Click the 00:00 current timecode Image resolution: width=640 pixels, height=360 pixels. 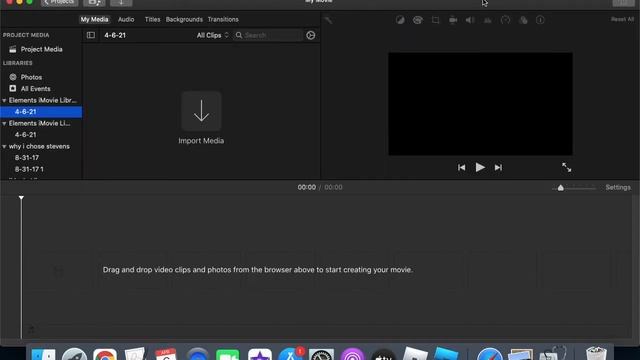[x=307, y=187]
